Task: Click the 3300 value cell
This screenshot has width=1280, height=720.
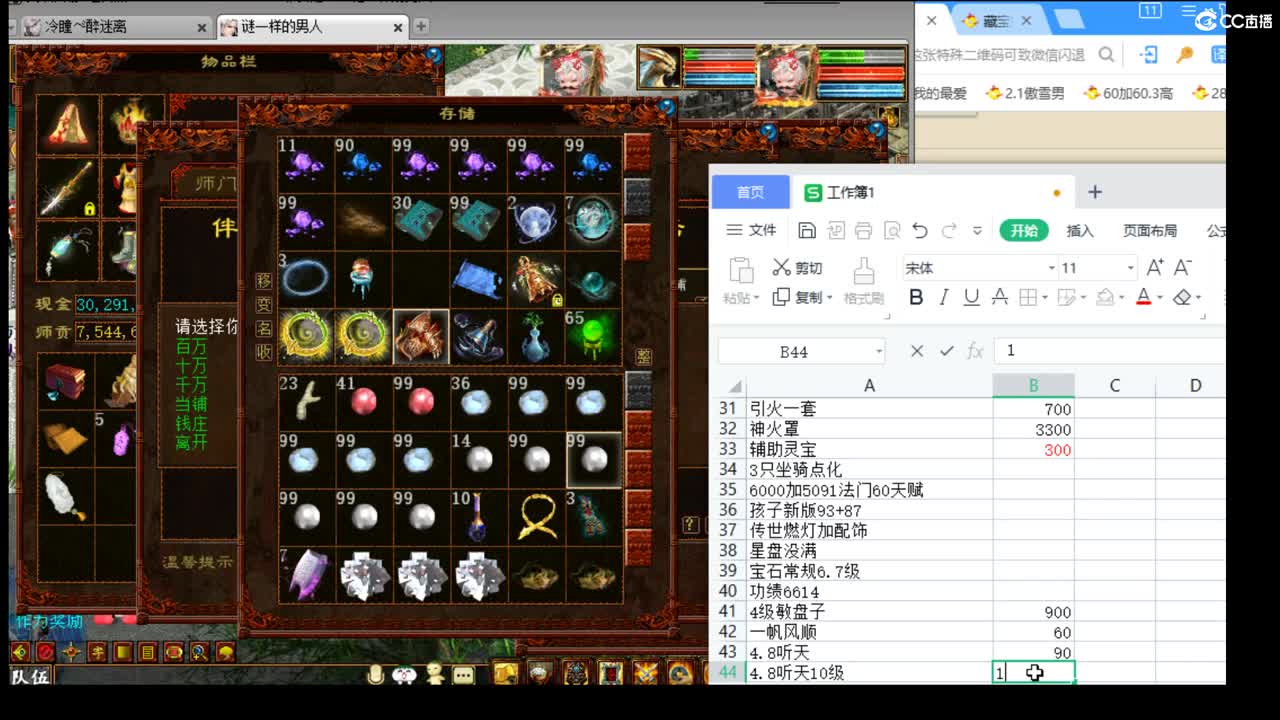Action: click(1034, 429)
